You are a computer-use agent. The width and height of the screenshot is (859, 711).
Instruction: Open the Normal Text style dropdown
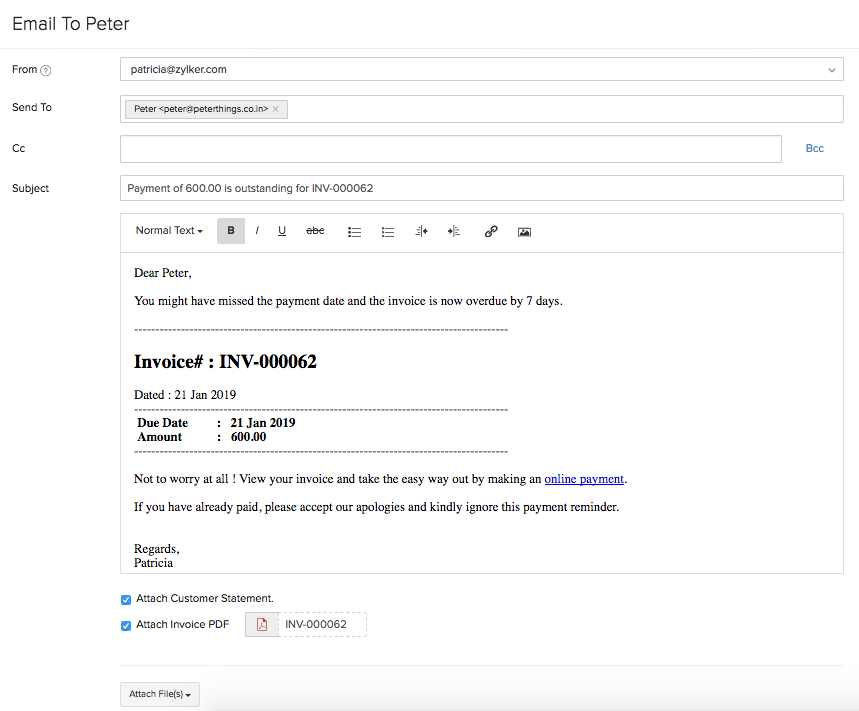click(x=168, y=230)
